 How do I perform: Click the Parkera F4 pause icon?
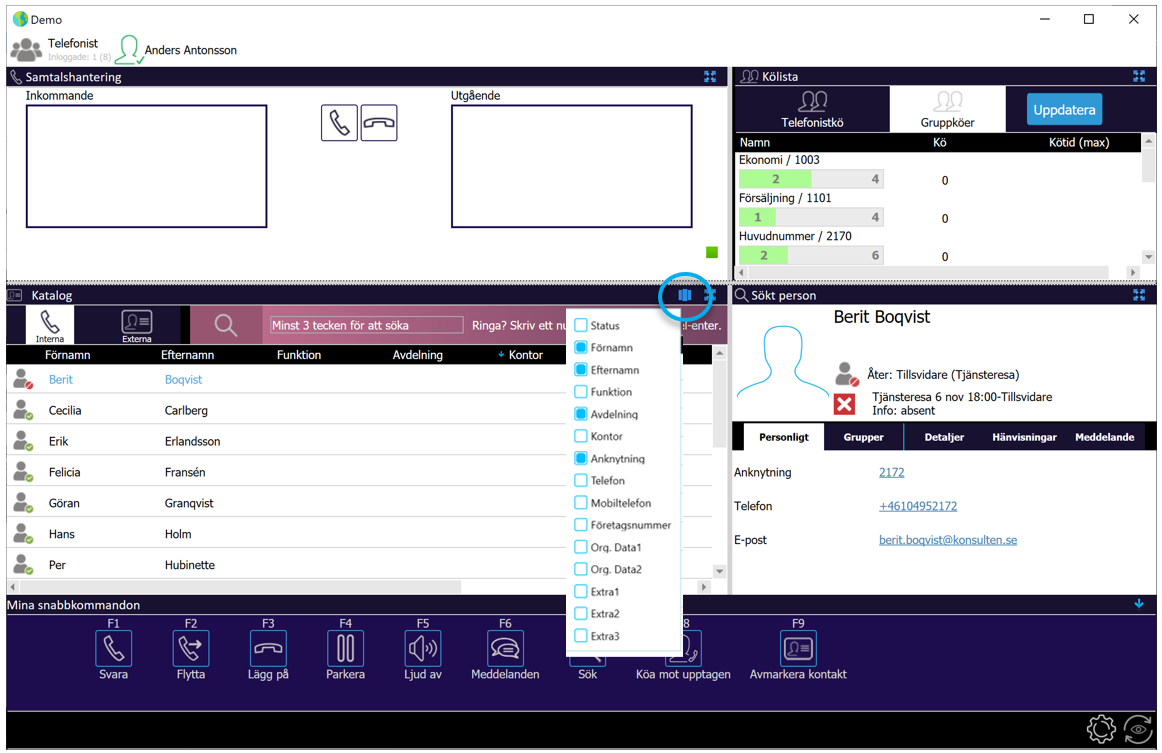(x=345, y=648)
